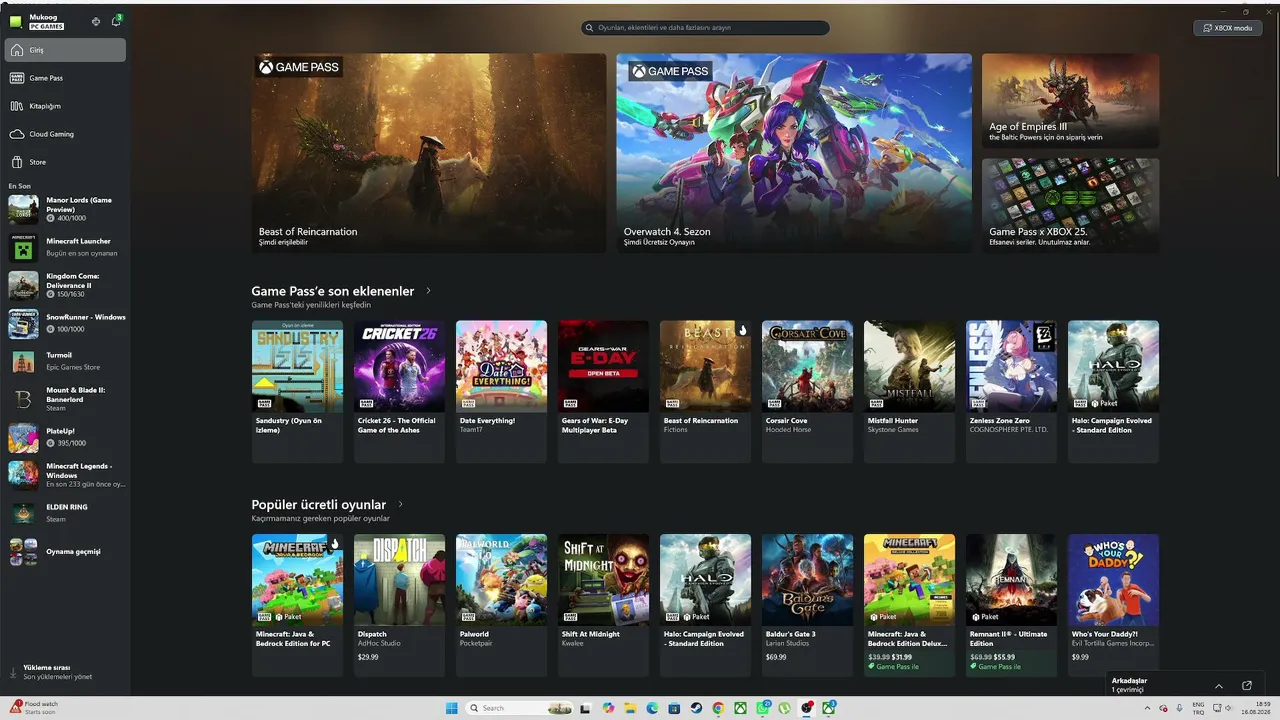
Task: Open Kitaplığım library section
Action: pyautogui.click(x=65, y=106)
